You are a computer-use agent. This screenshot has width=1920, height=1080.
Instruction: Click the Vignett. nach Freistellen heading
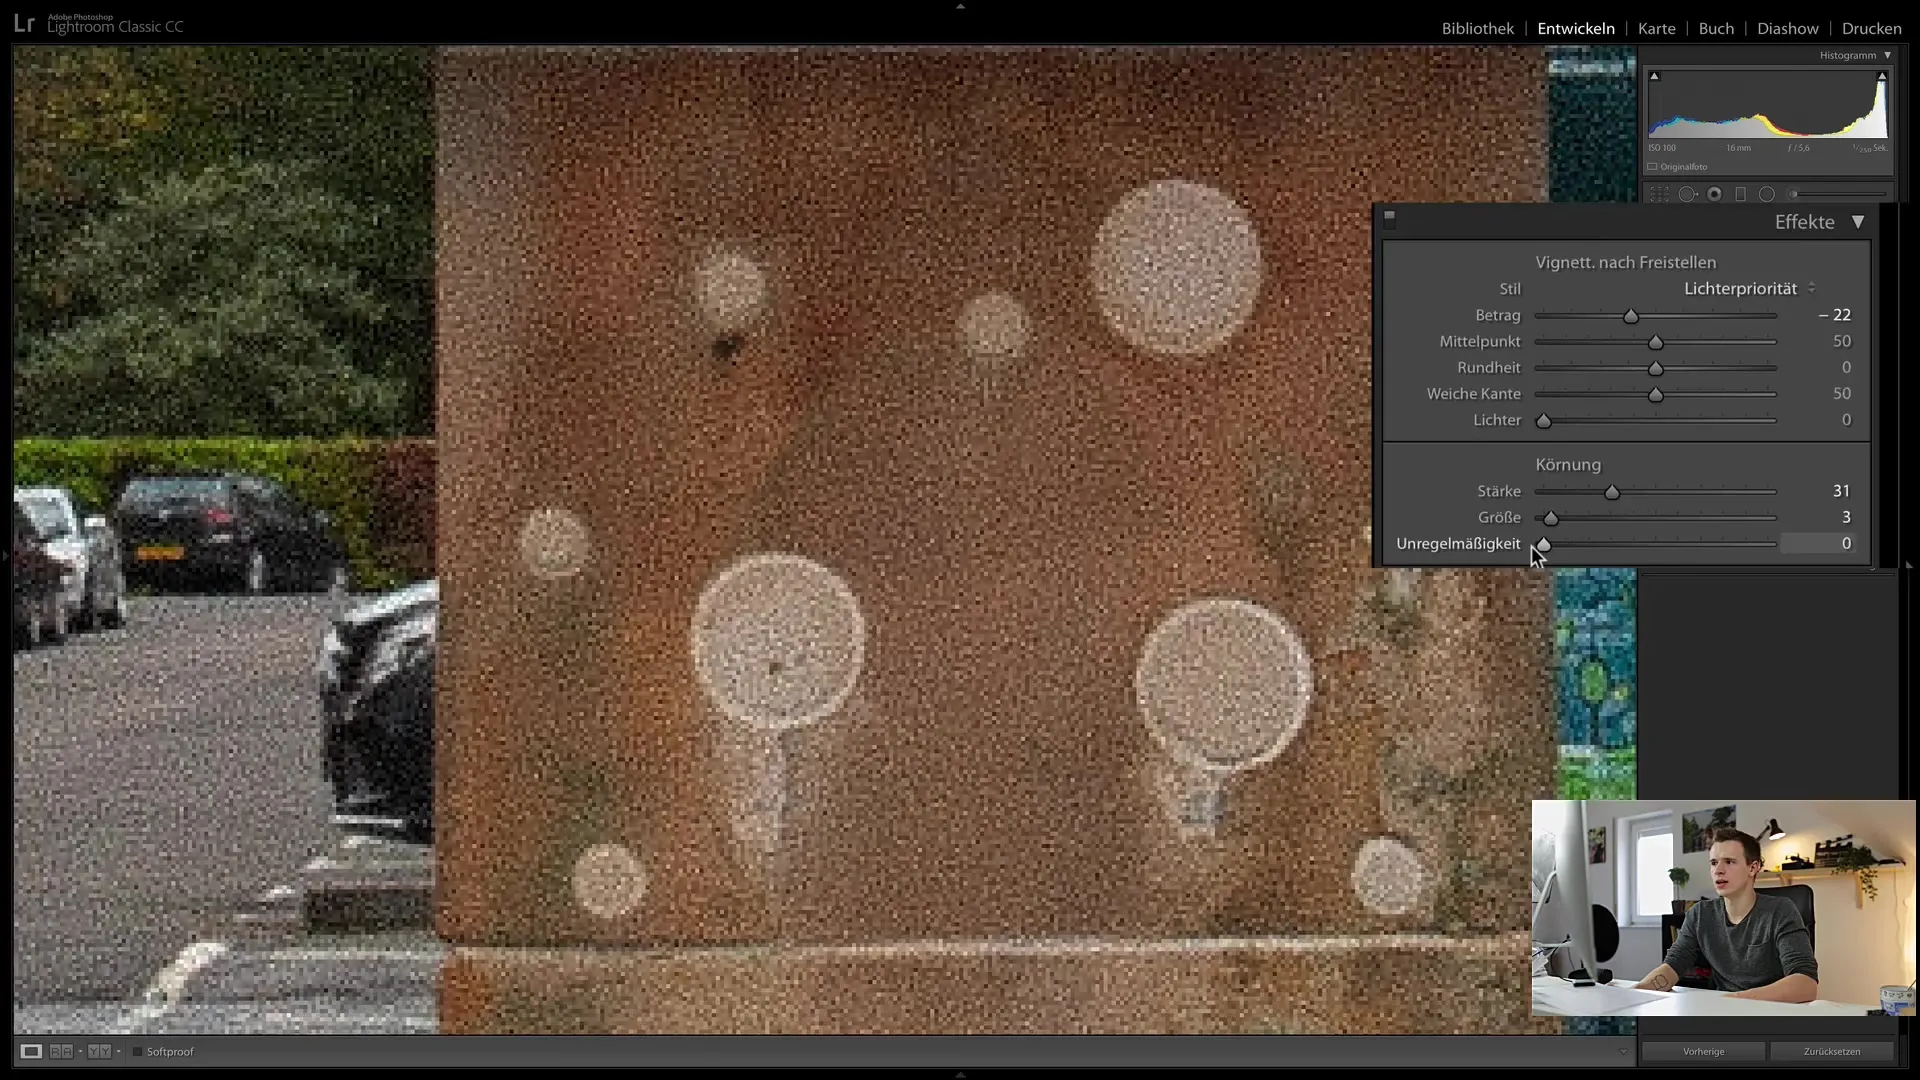coord(1626,262)
